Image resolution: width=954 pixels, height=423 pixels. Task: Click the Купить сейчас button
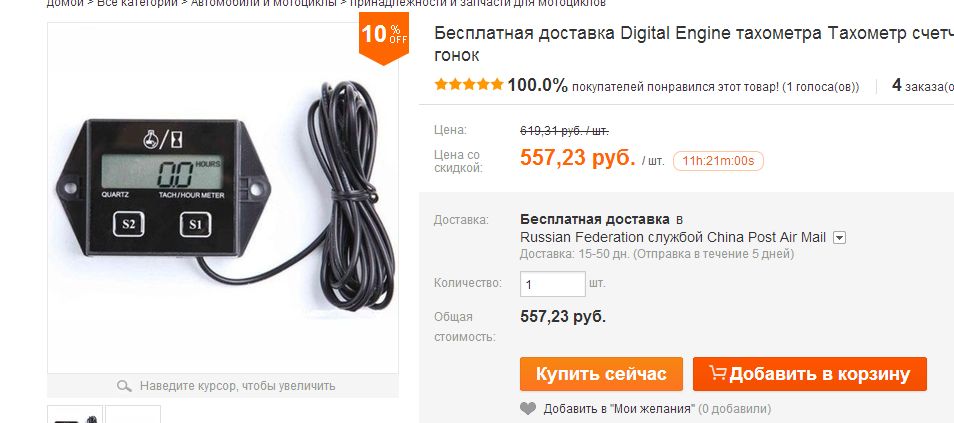pos(601,374)
